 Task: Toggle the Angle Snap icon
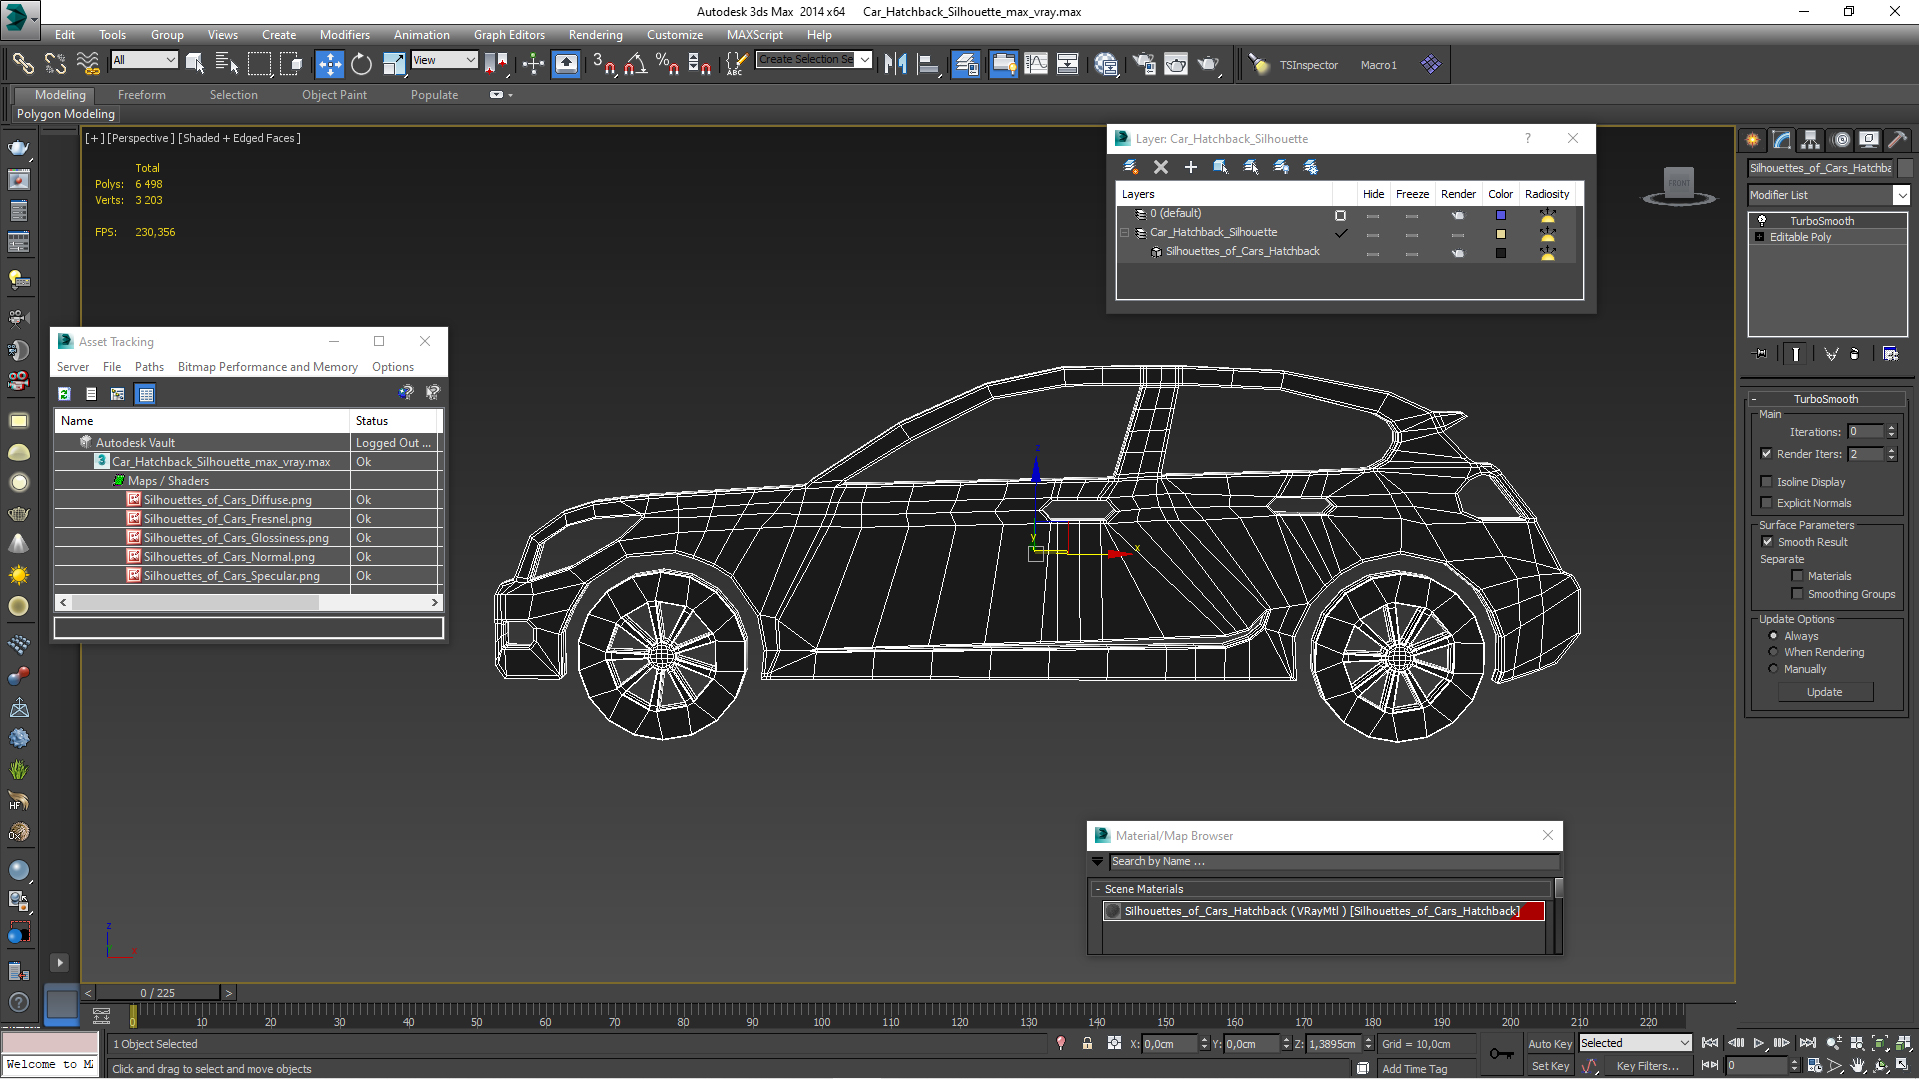(635, 64)
